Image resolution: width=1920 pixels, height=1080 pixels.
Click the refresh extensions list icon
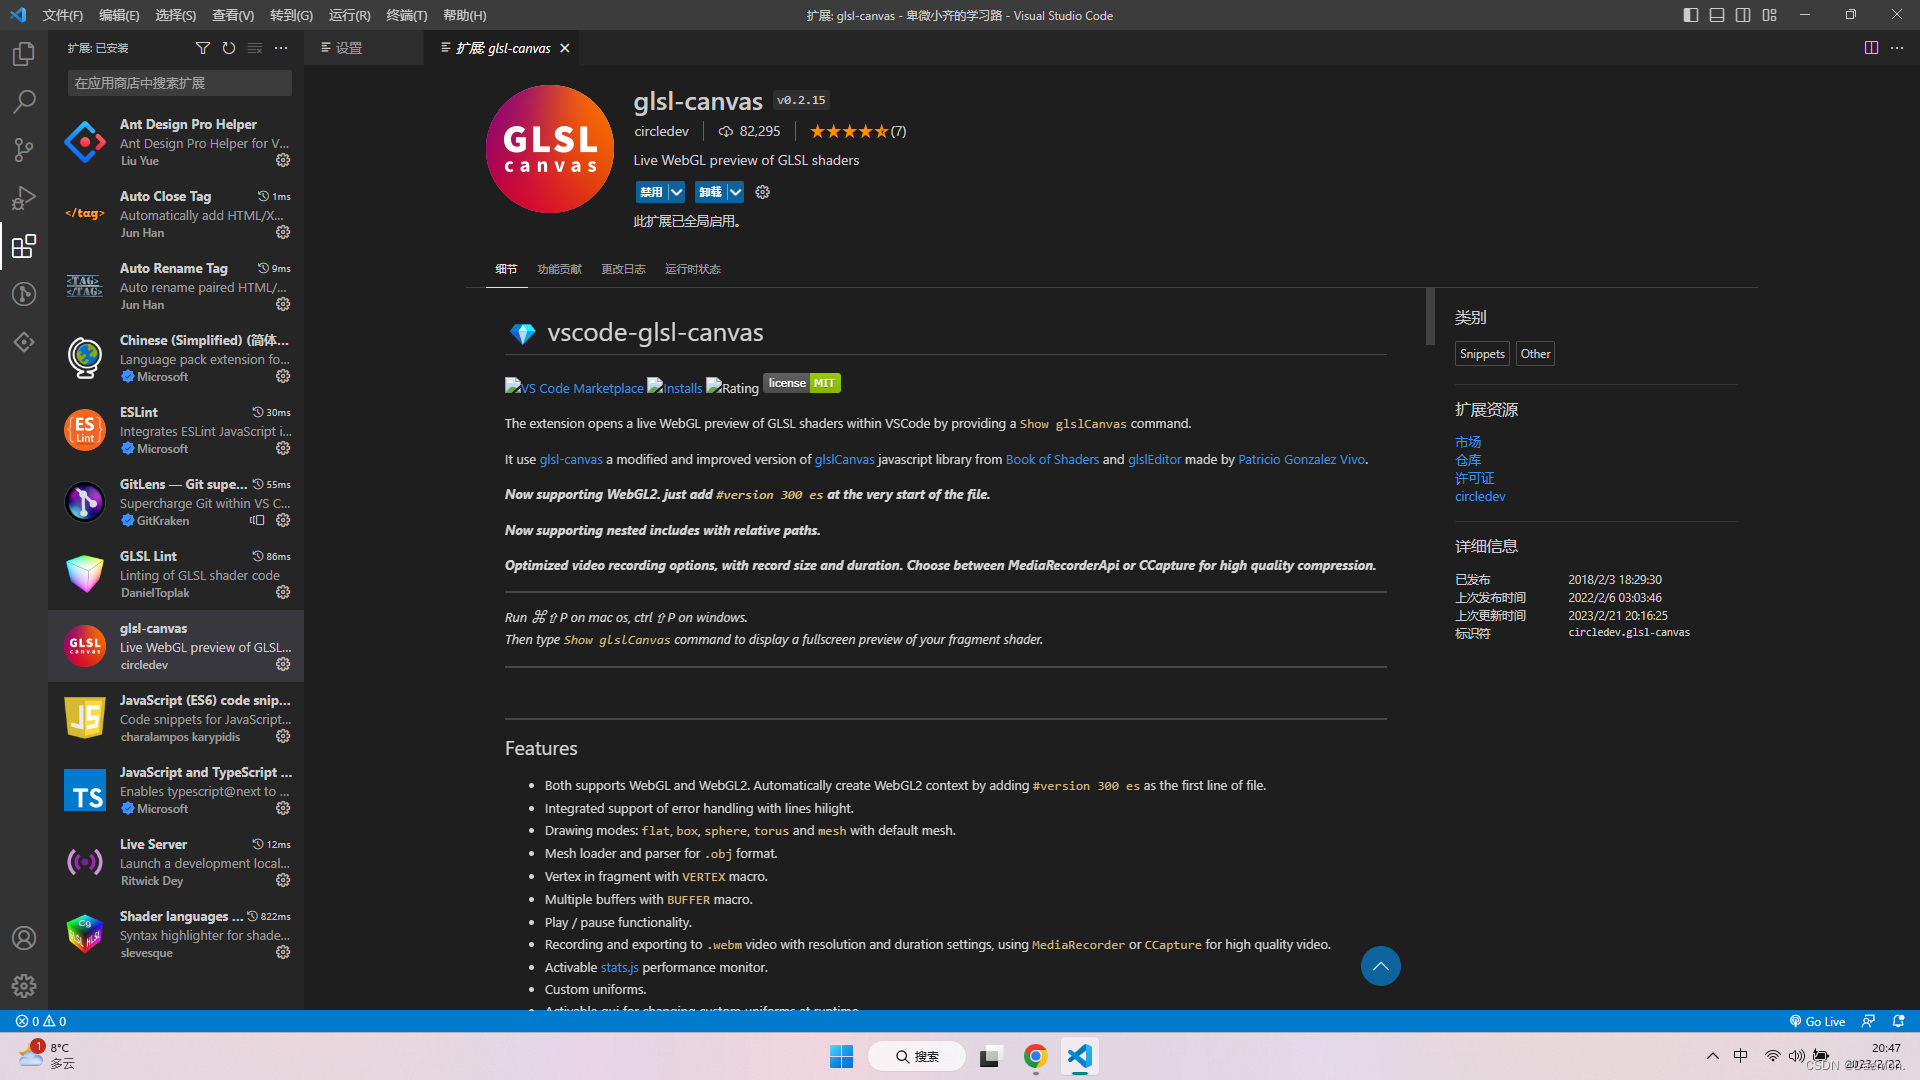coord(229,47)
